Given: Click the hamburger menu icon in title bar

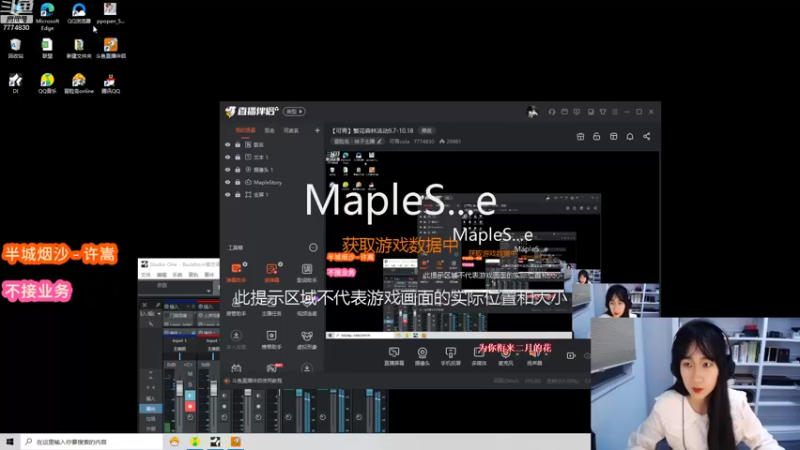Looking at the screenshot, I should pos(615,112).
